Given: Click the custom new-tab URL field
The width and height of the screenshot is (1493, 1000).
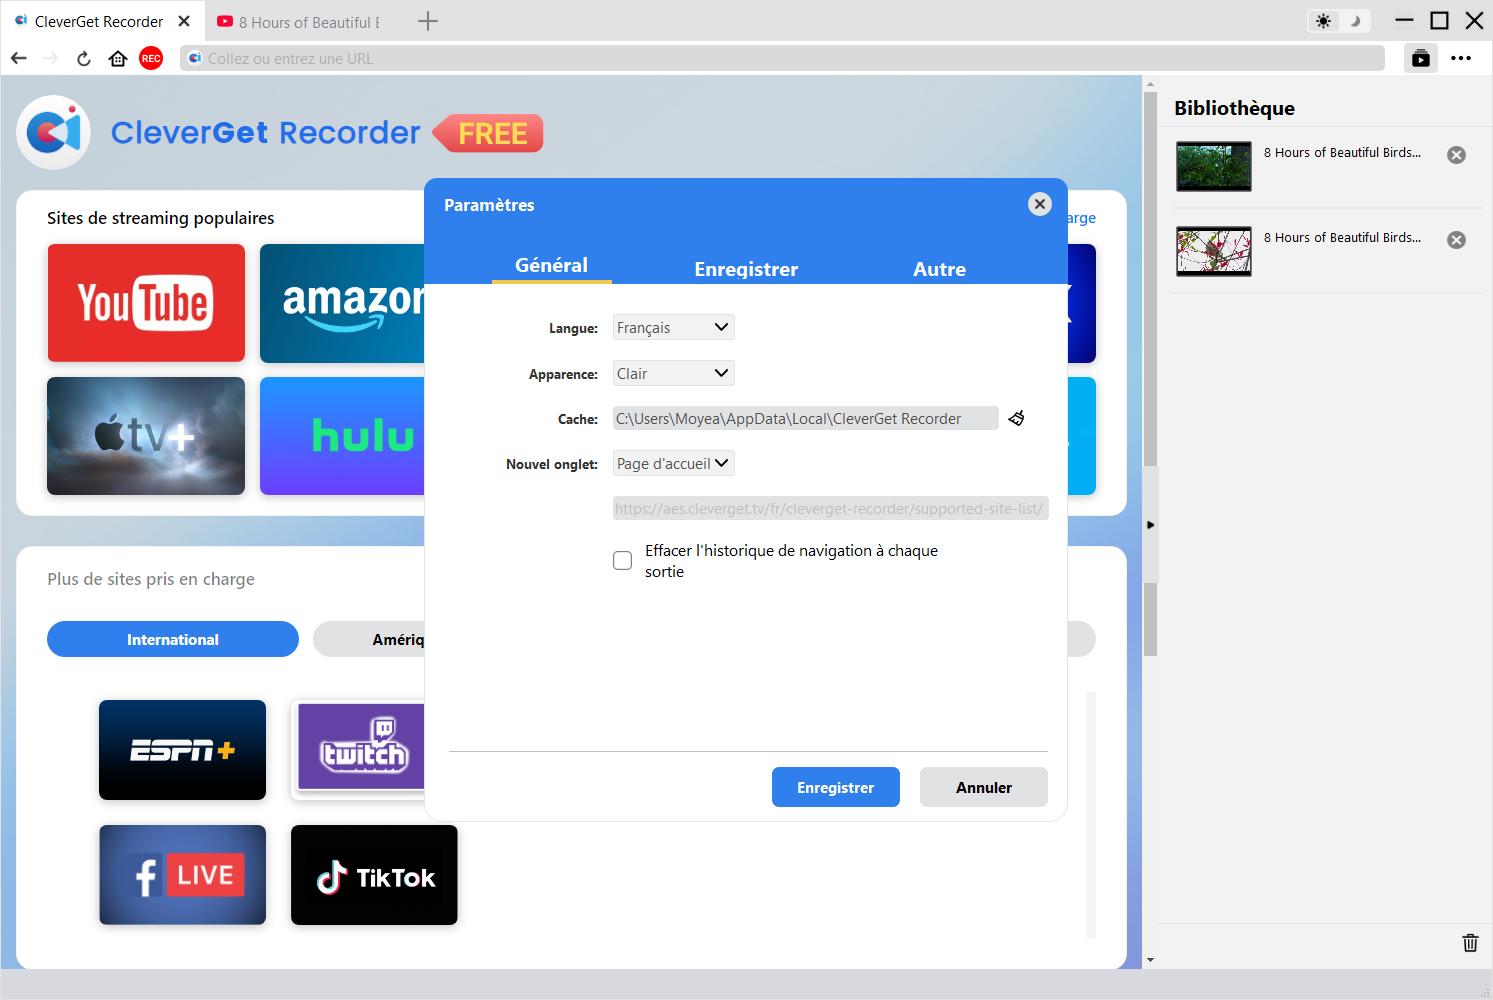Looking at the screenshot, I should 830,508.
